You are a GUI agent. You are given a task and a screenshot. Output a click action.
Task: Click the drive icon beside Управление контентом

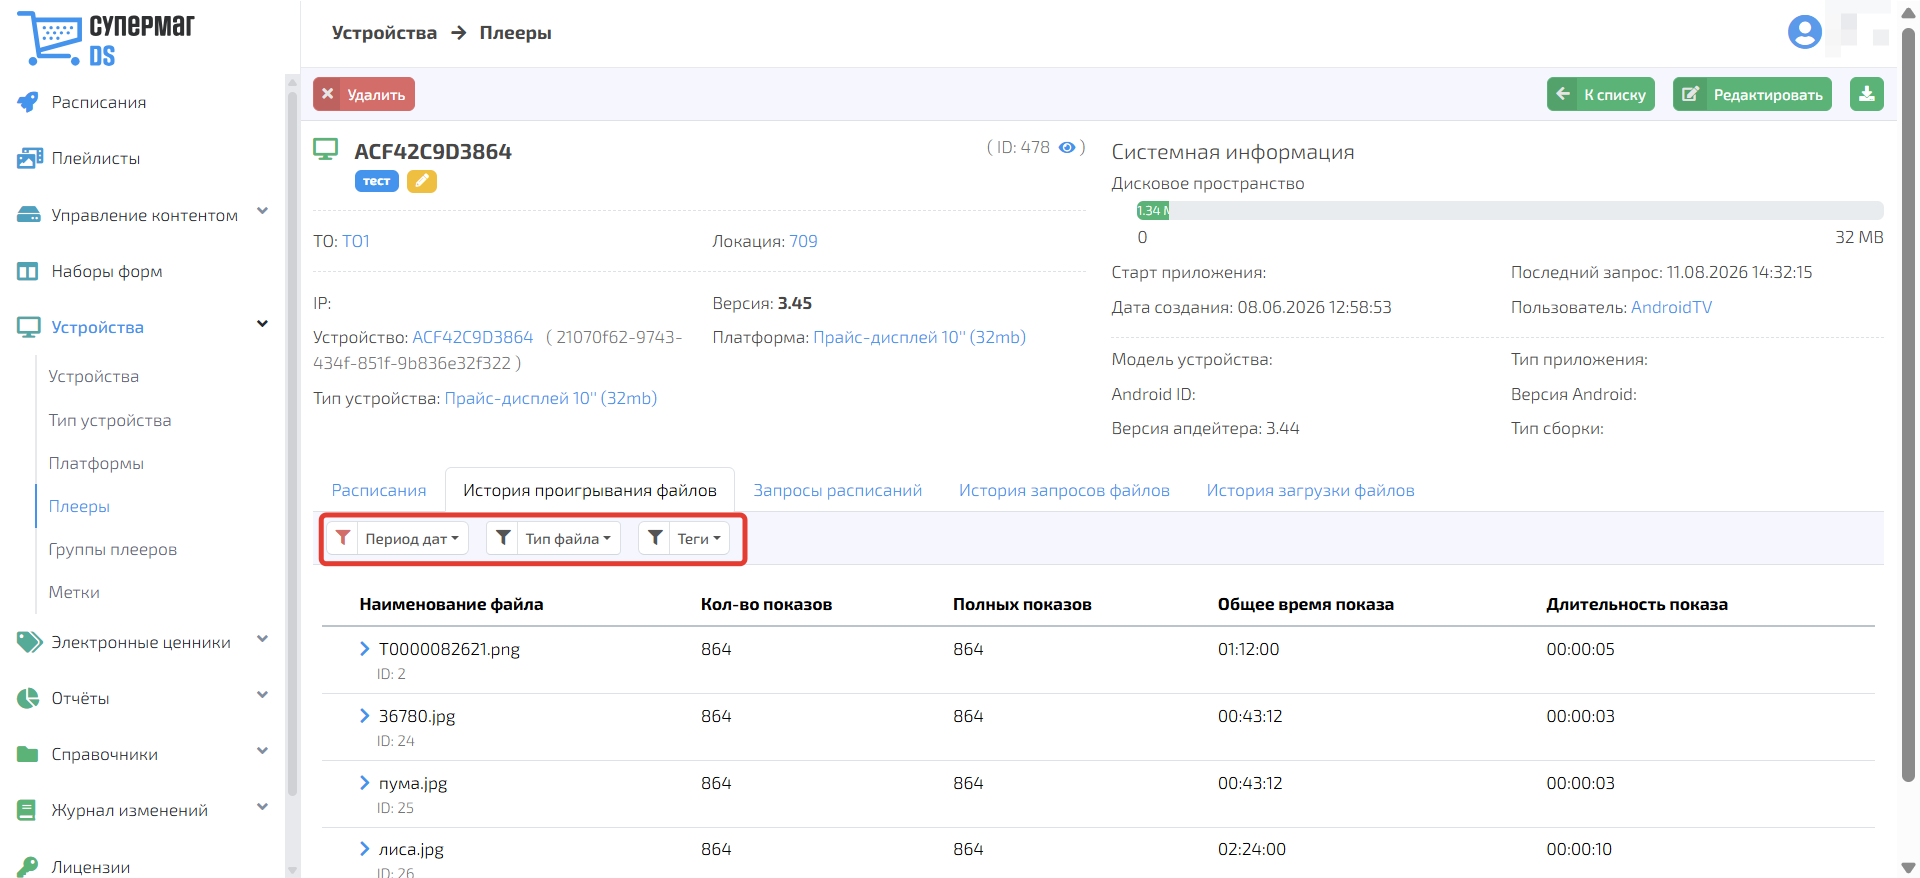coord(29,215)
